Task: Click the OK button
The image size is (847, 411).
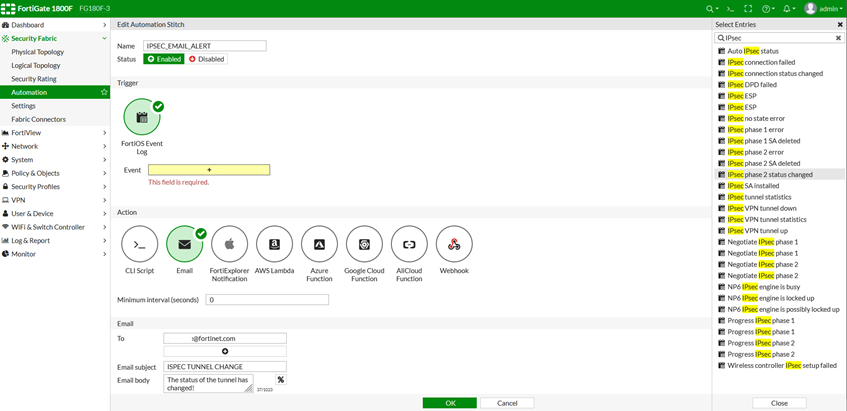Action: pos(449,403)
